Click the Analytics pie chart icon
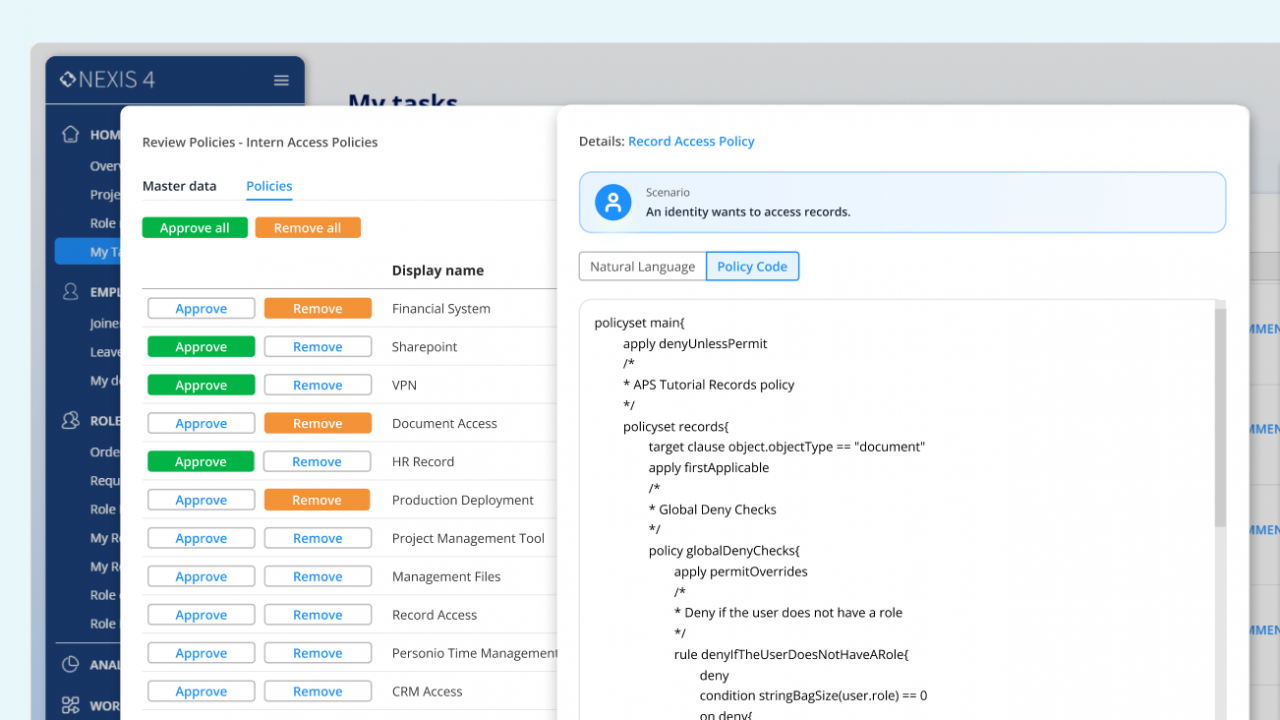Viewport: 1280px width, 720px height. [x=70, y=664]
